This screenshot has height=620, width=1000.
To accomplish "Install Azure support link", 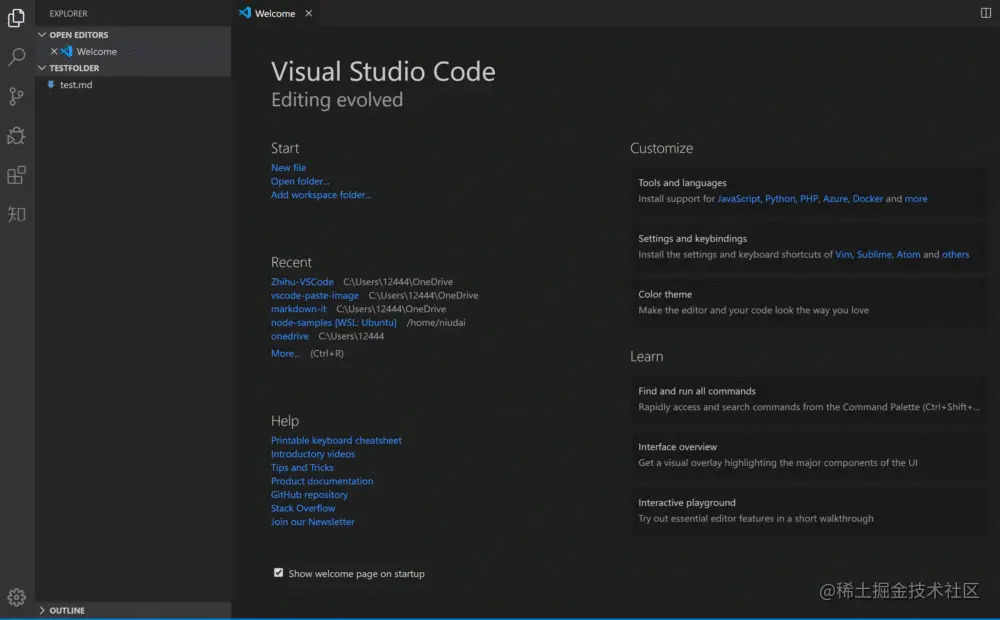I will [835, 198].
